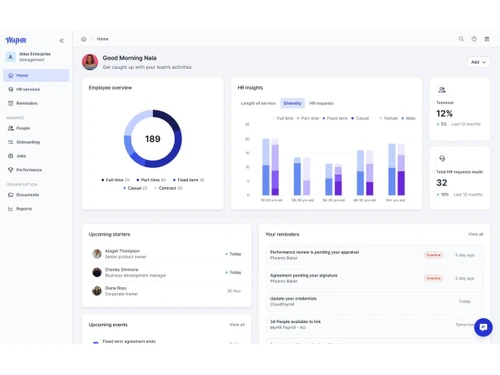Click the Casual donut legend entry
Viewport: 500px width, 375px height.
[x=135, y=188]
